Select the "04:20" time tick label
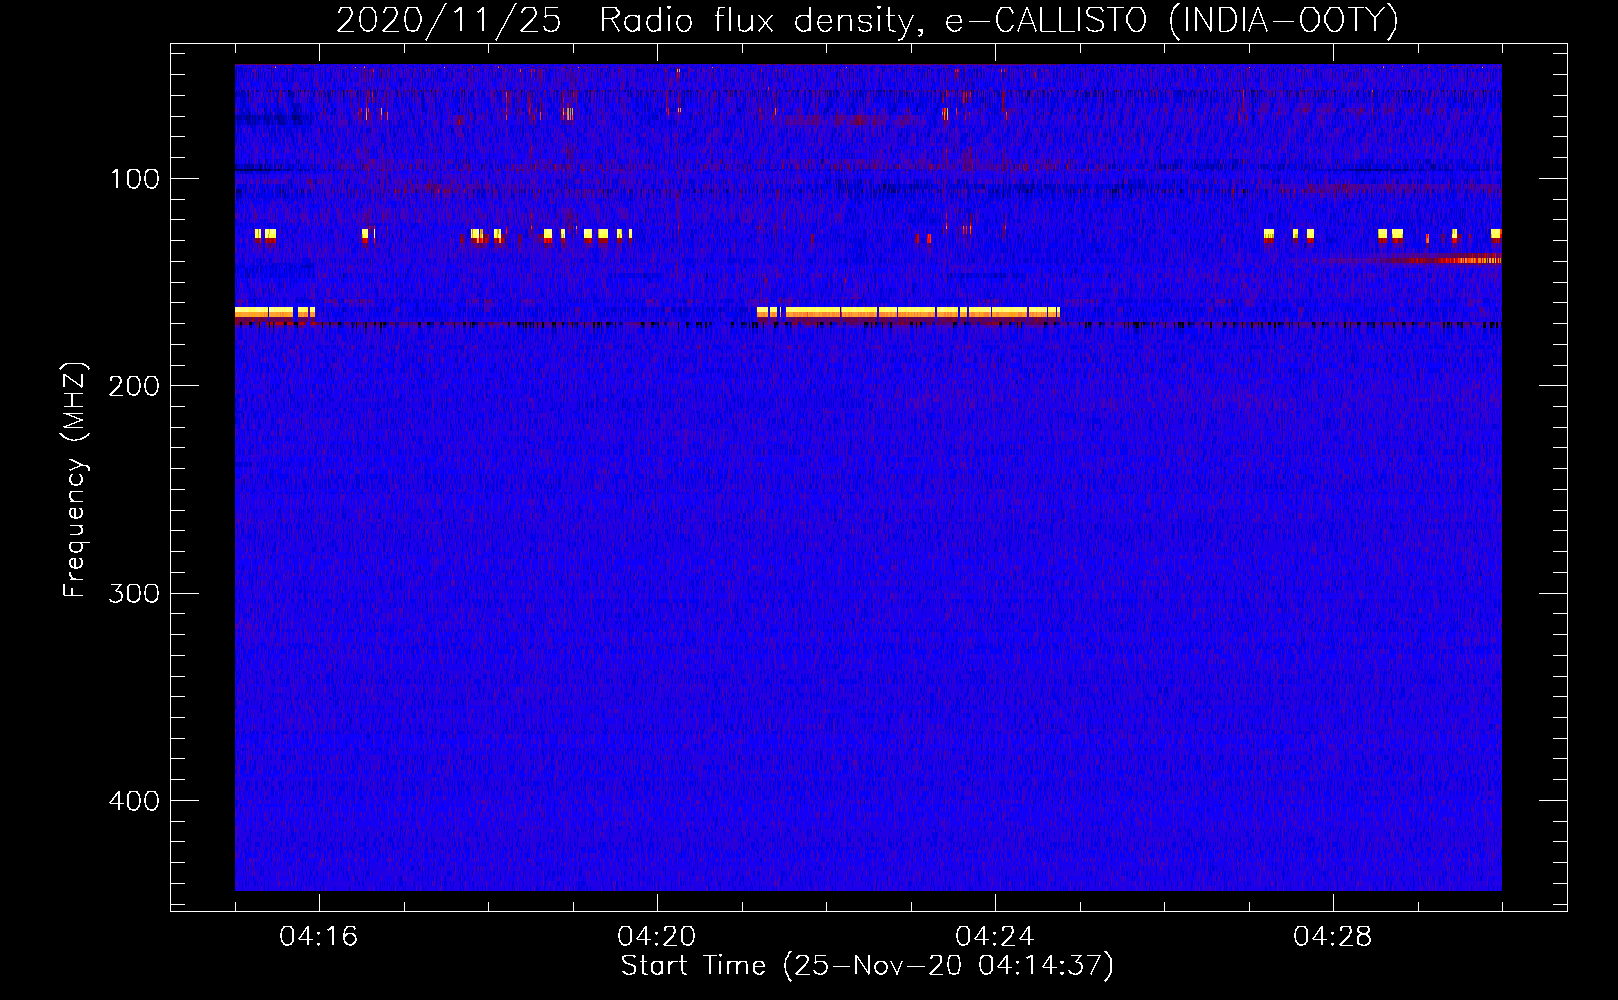Viewport: 1618px width, 1000px height. click(x=657, y=937)
